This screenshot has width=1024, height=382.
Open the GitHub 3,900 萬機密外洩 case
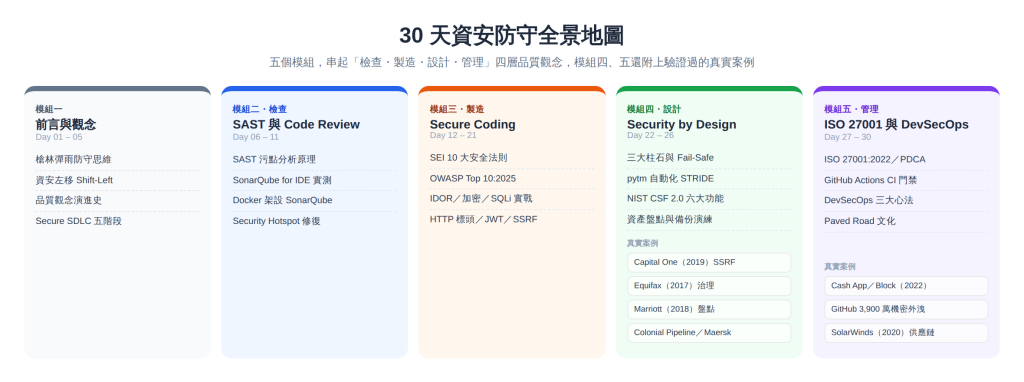(906, 310)
